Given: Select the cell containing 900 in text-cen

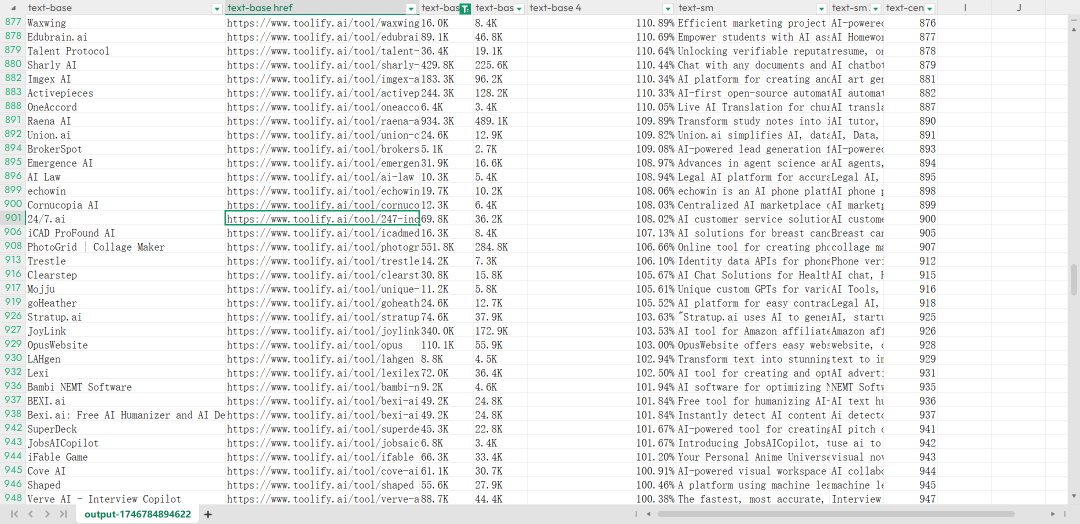Looking at the screenshot, I should [910, 219].
